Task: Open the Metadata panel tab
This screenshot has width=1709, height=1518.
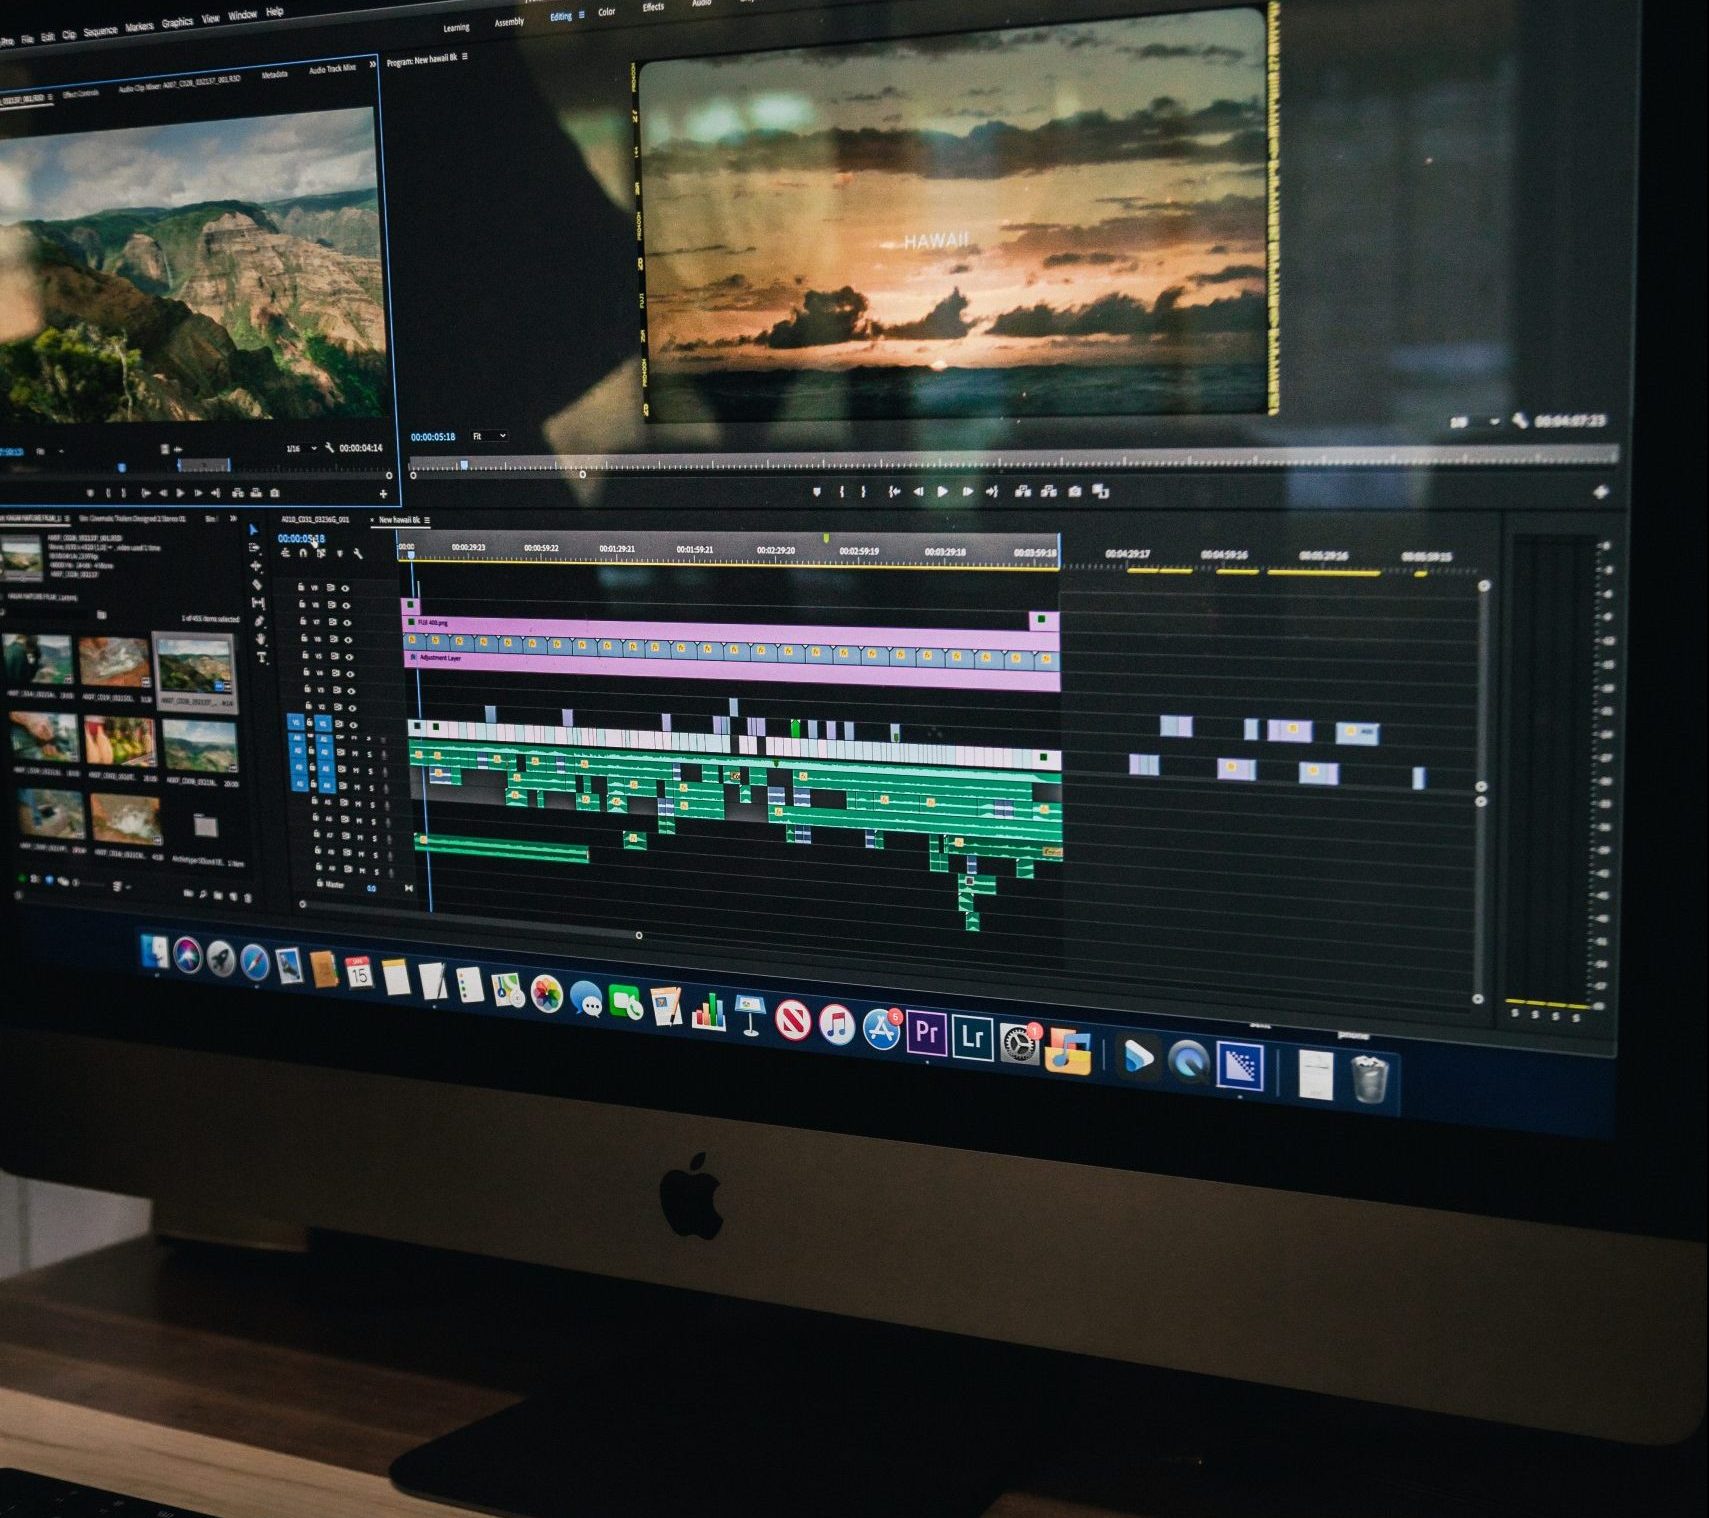Action: click(x=274, y=74)
